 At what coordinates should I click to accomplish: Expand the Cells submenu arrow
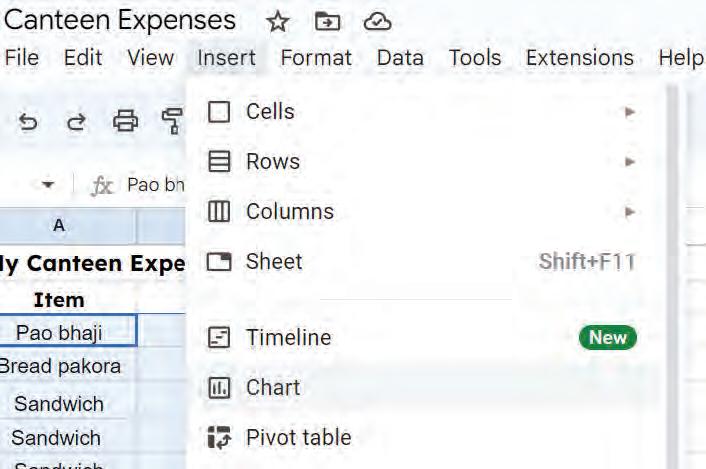(630, 112)
